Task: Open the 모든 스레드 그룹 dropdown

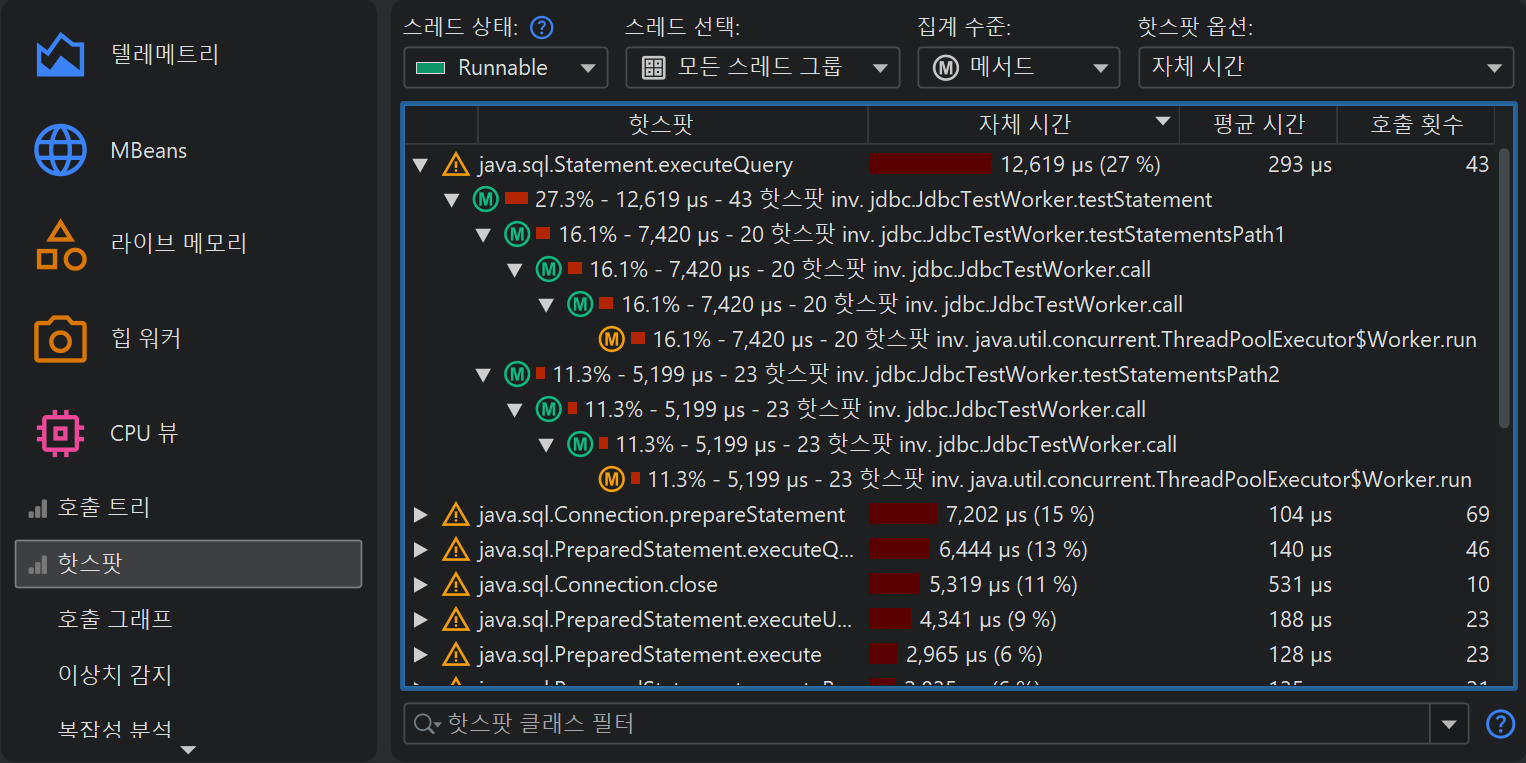Action: [x=757, y=68]
